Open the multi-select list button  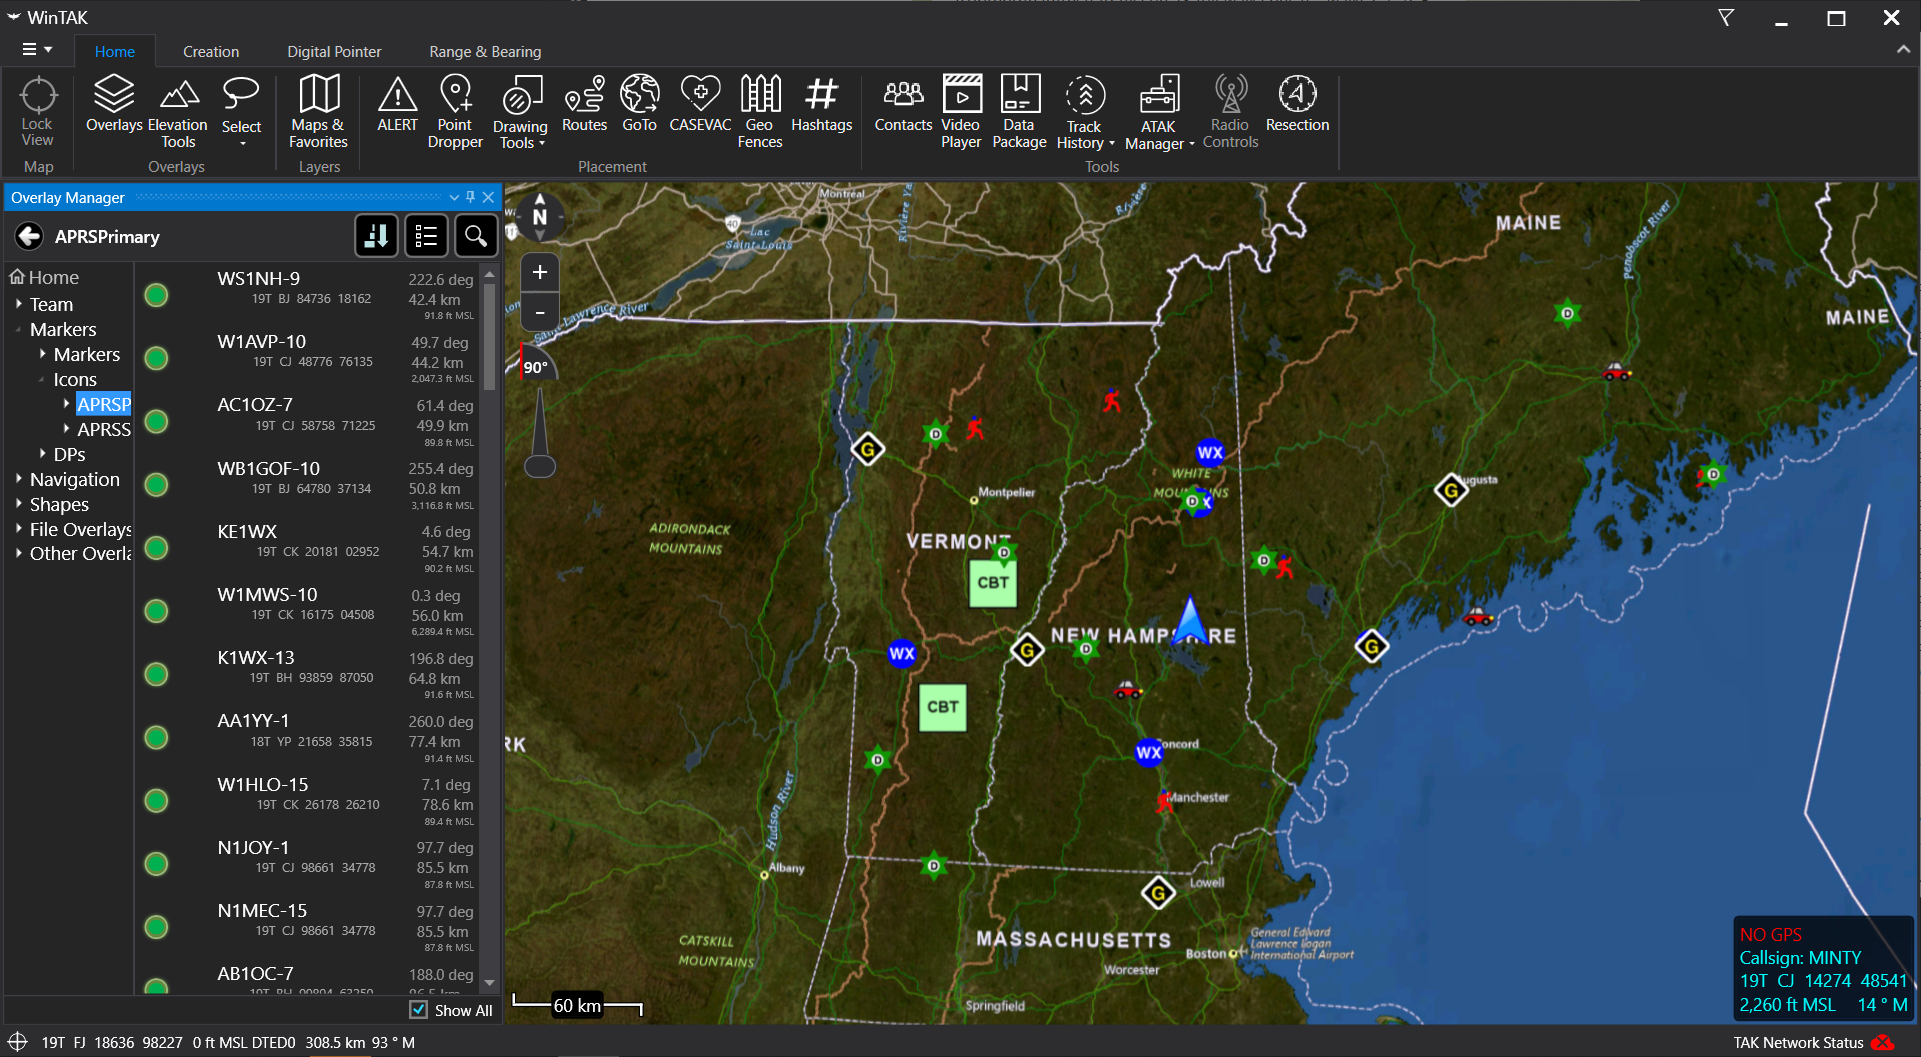click(x=426, y=236)
